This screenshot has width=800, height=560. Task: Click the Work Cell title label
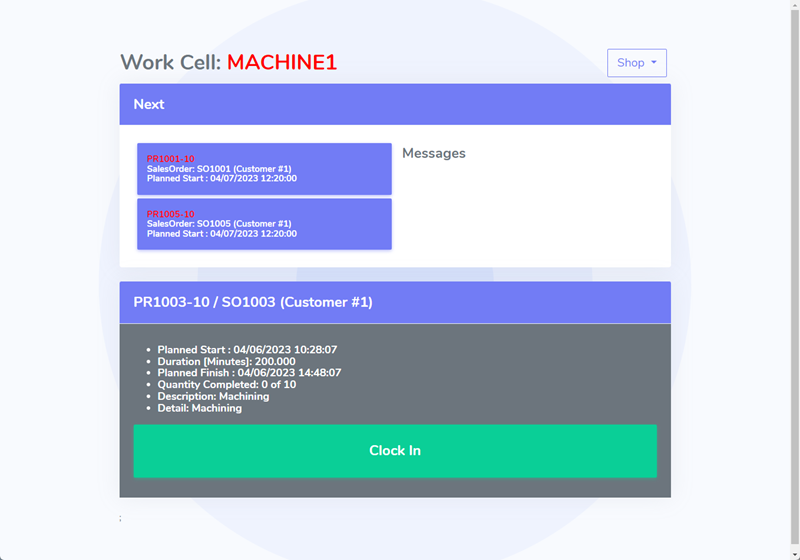pos(170,62)
